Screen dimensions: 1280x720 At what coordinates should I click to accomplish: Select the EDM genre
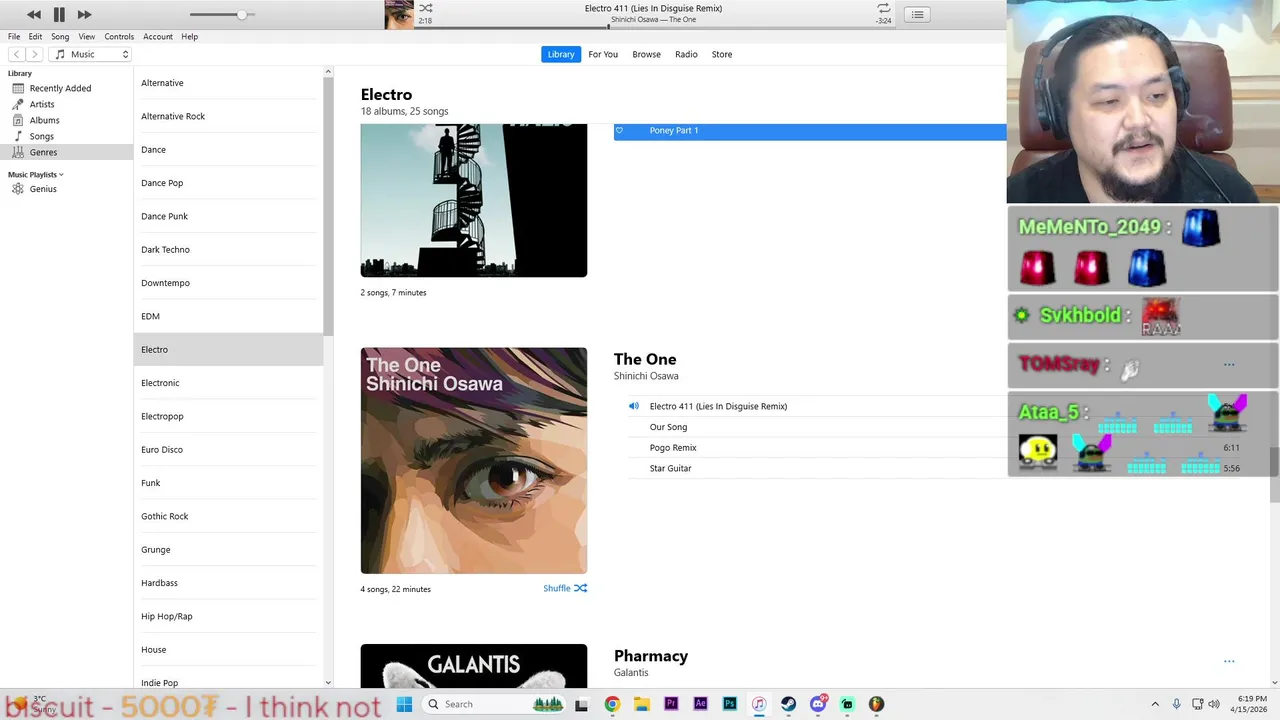click(228, 316)
